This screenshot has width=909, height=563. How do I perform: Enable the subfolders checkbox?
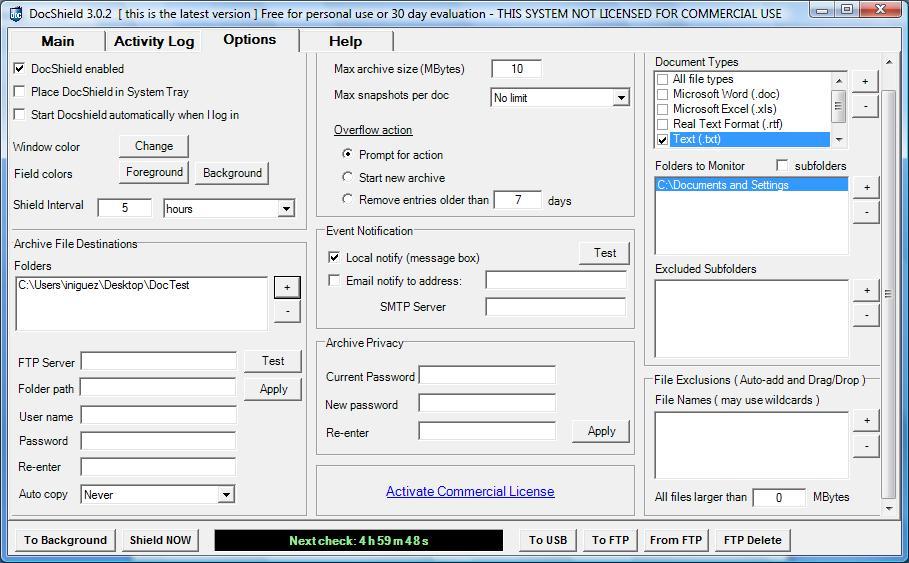(782, 165)
